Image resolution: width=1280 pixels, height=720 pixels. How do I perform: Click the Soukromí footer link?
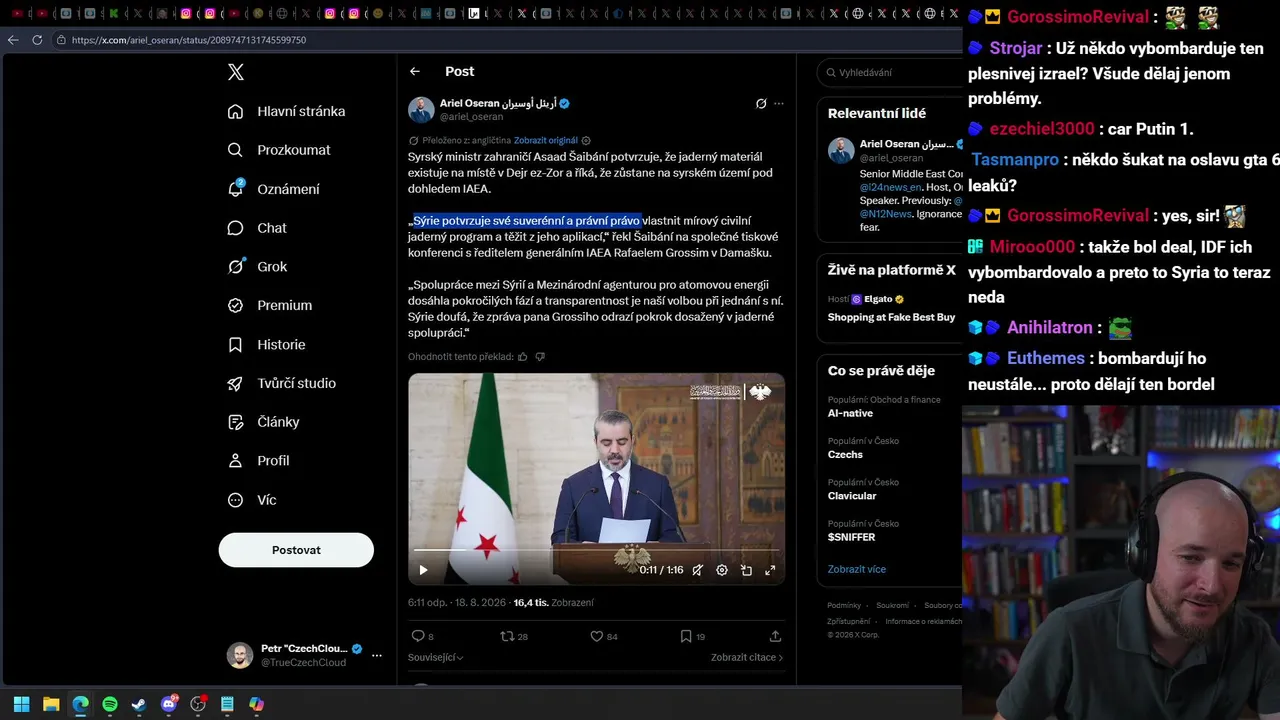coord(893,606)
